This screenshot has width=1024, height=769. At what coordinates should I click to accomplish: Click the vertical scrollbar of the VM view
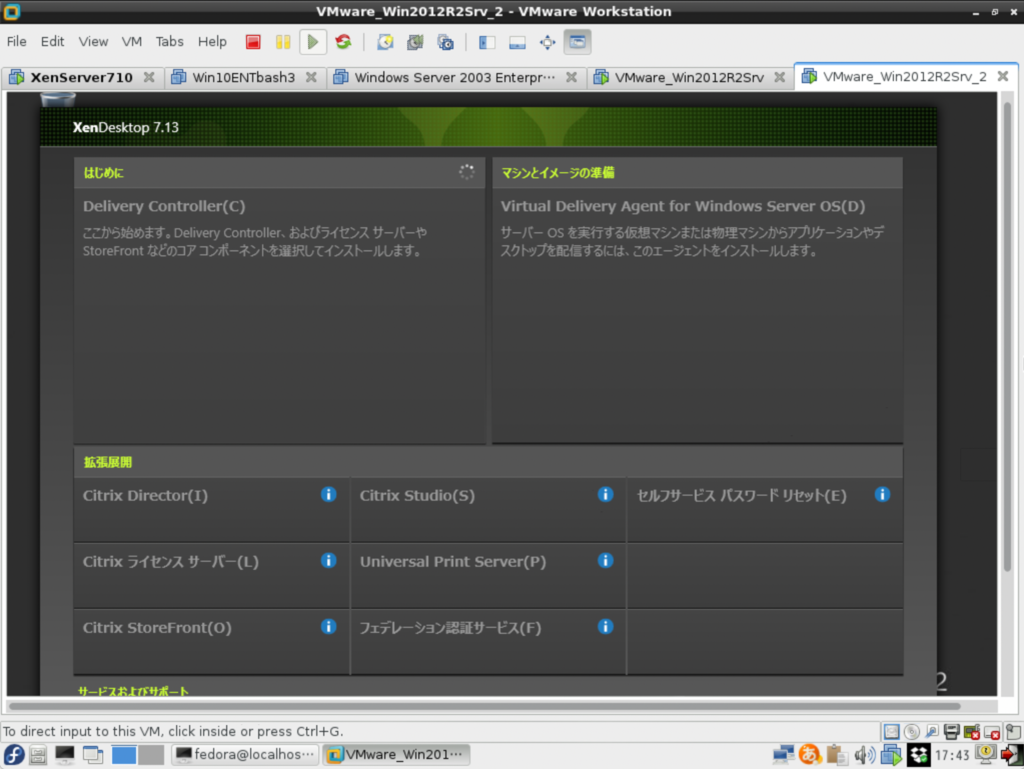tap(1007, 336)
